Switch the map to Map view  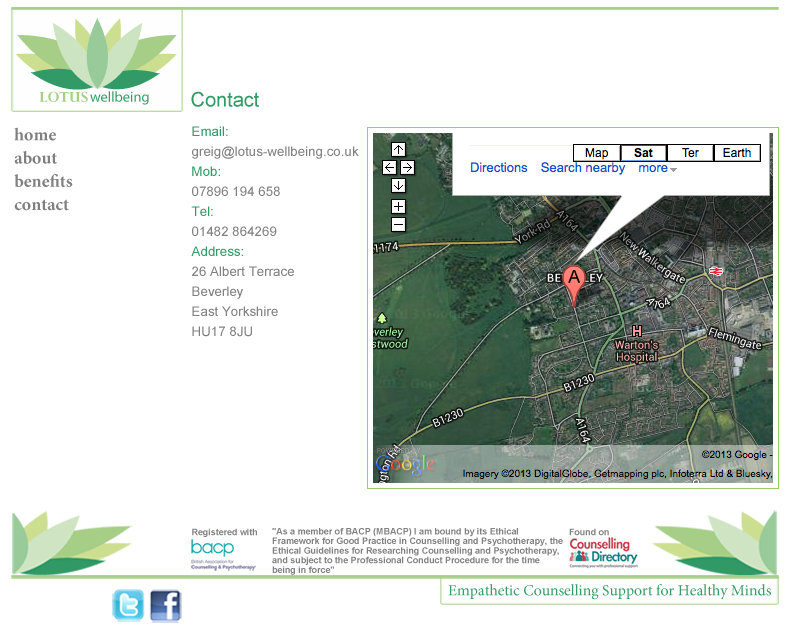(x=597, y=153)
